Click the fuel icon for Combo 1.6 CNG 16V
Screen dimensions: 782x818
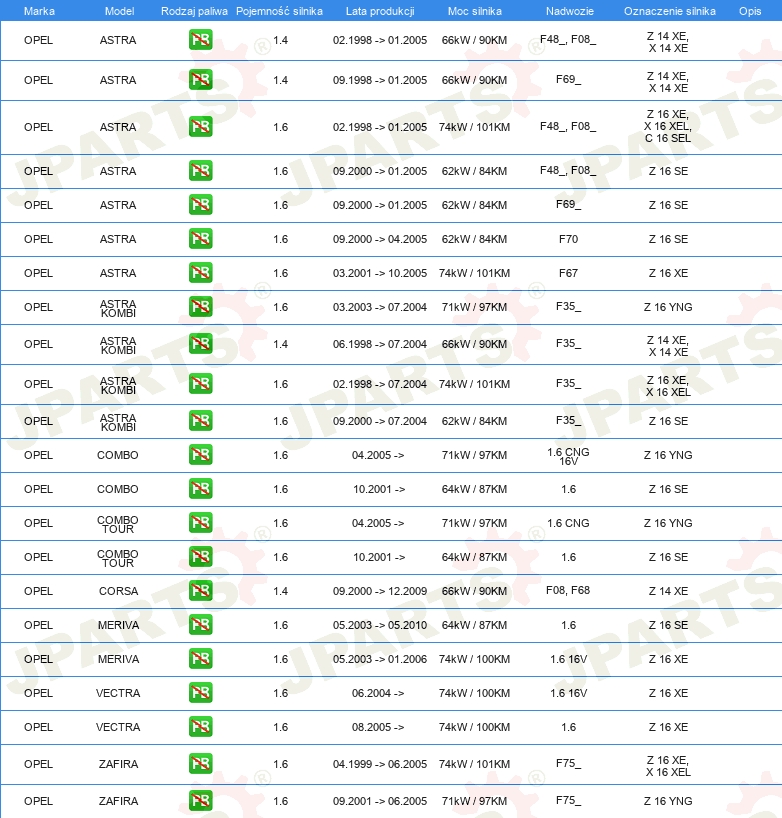pyautogui.click(x=200, y=455)
